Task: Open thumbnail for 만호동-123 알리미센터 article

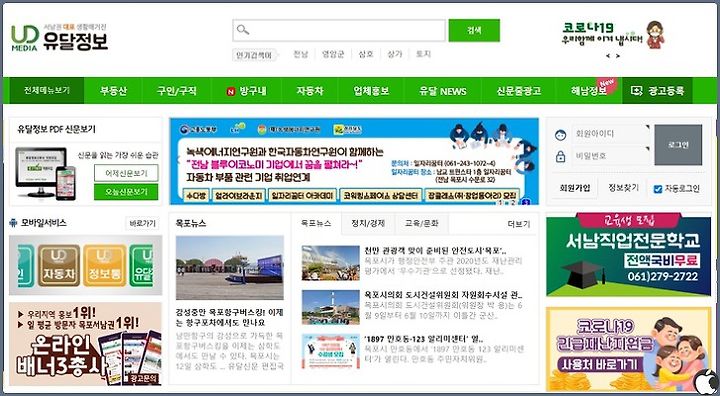Action: coord(331,351)
